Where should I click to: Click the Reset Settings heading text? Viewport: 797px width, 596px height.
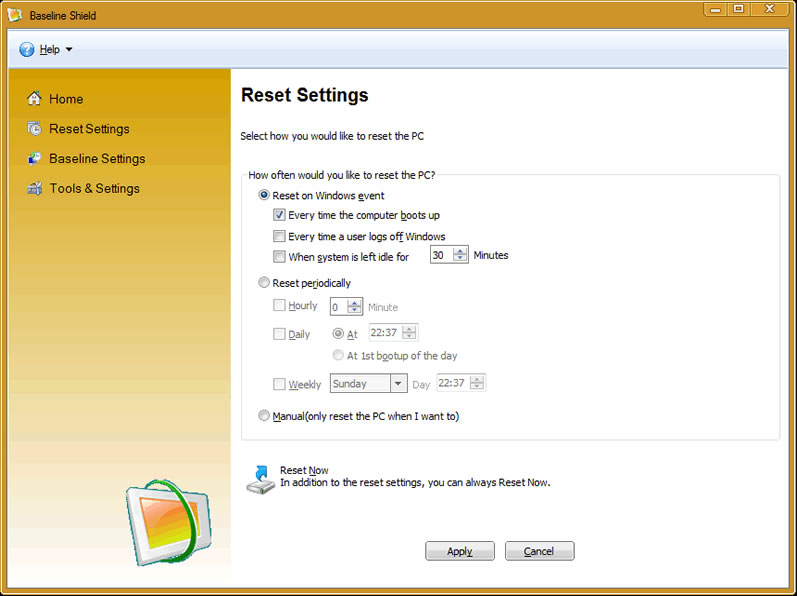click(x=304, y=95)
